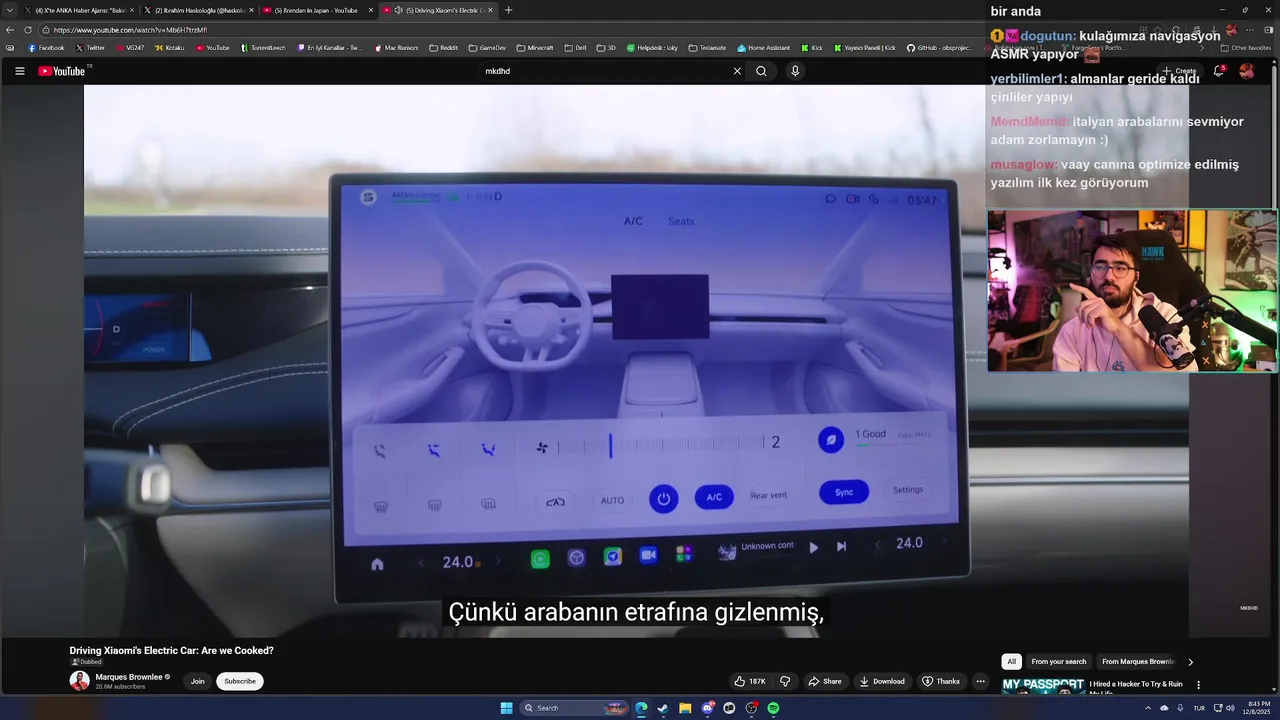Open the YouTube account avatar menu
Image resolution: width=1280 pixels, height=720 pixels.
1246,71
